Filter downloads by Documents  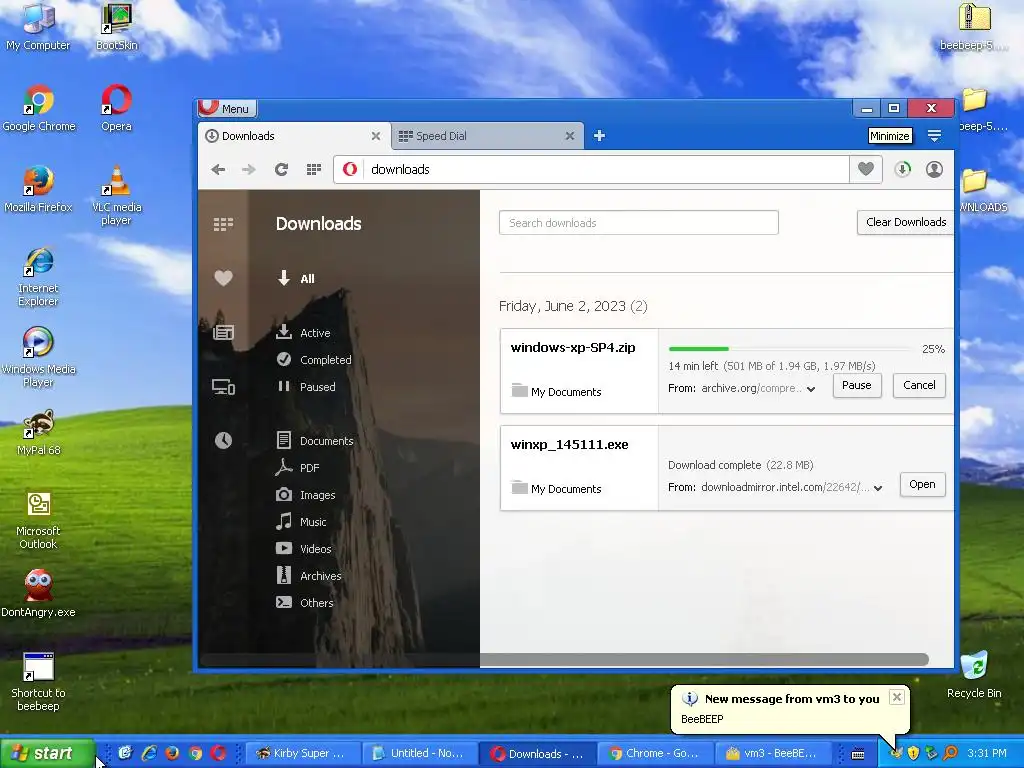[x=315, y=441]
